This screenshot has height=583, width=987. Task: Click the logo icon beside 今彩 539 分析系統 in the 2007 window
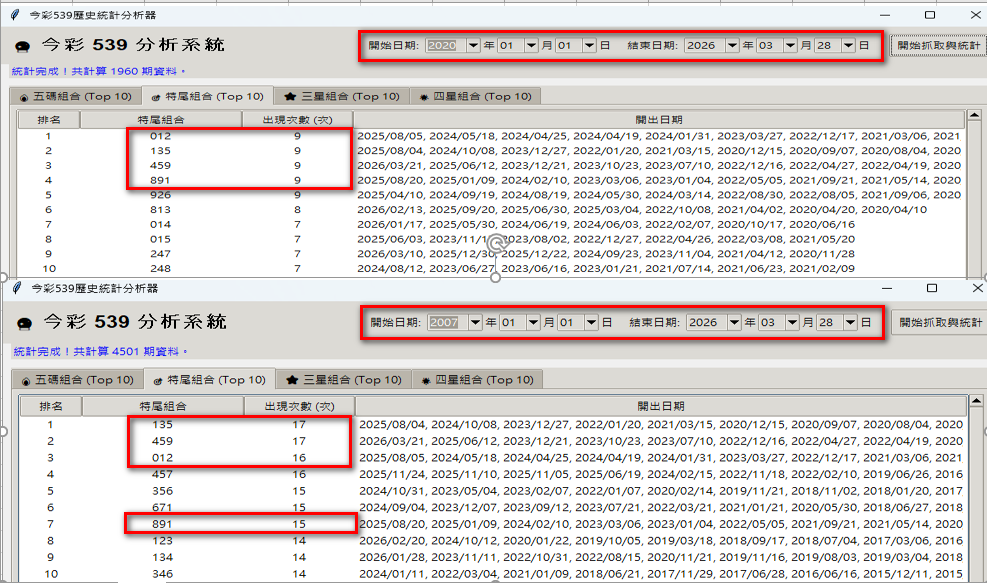coord(23,323)
